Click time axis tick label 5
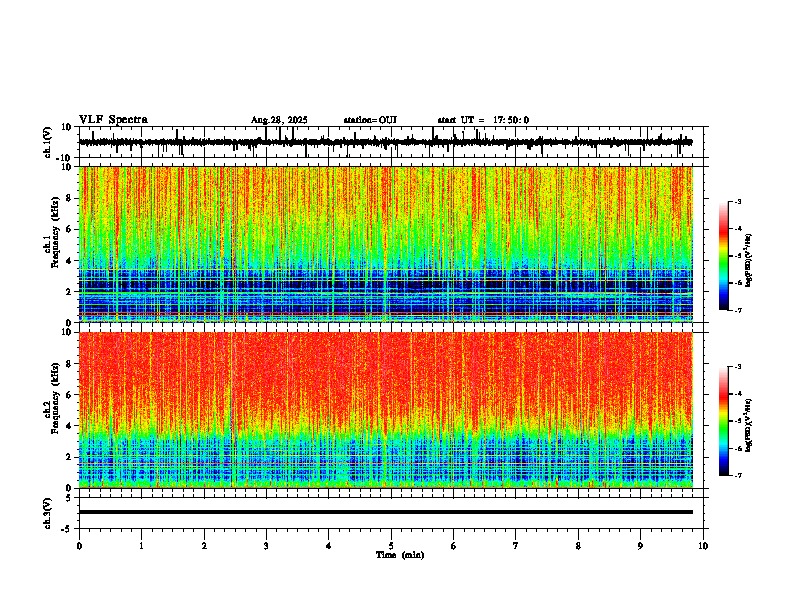This screenshot has width=792, height=612. click(391, 546)
